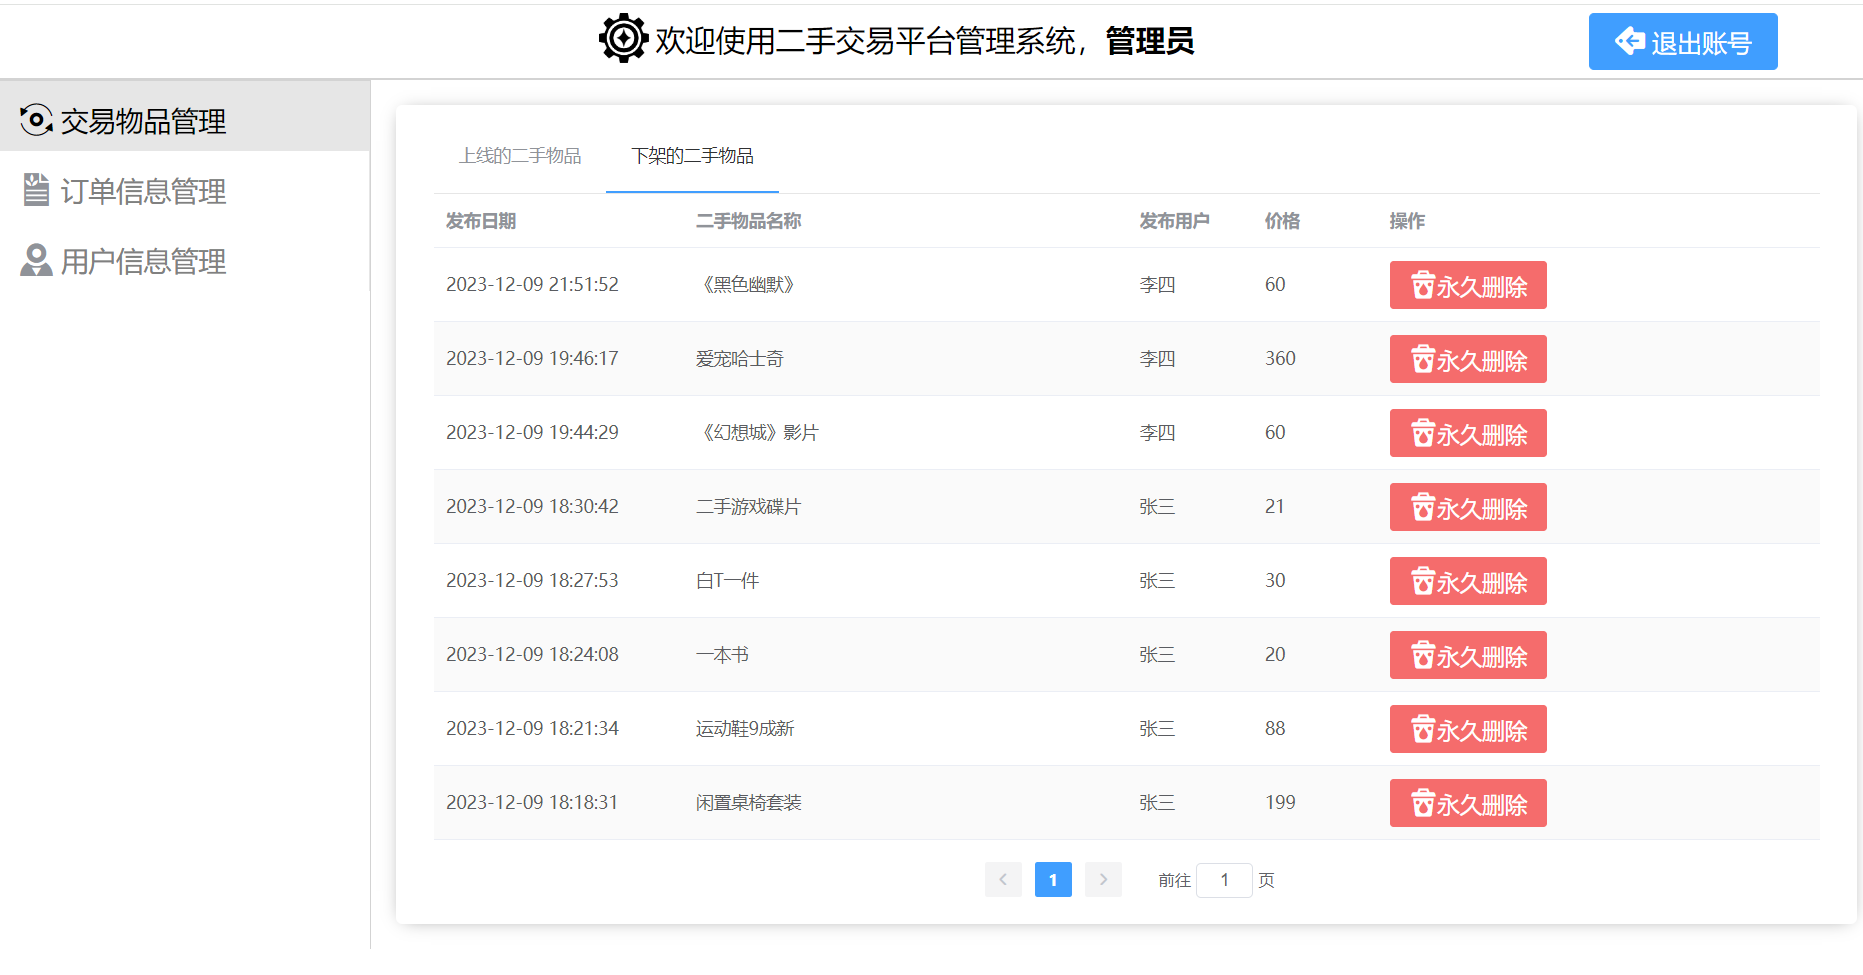This screenshot has height=975, width=1863.
Task: Click the 二手物品名称 column header
Action: coord(749,221)
